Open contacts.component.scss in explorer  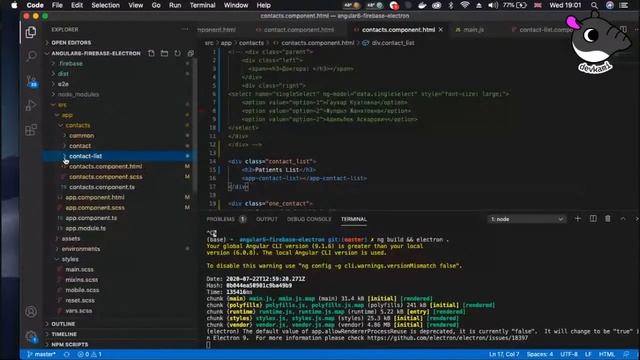[x=105, y=177]
